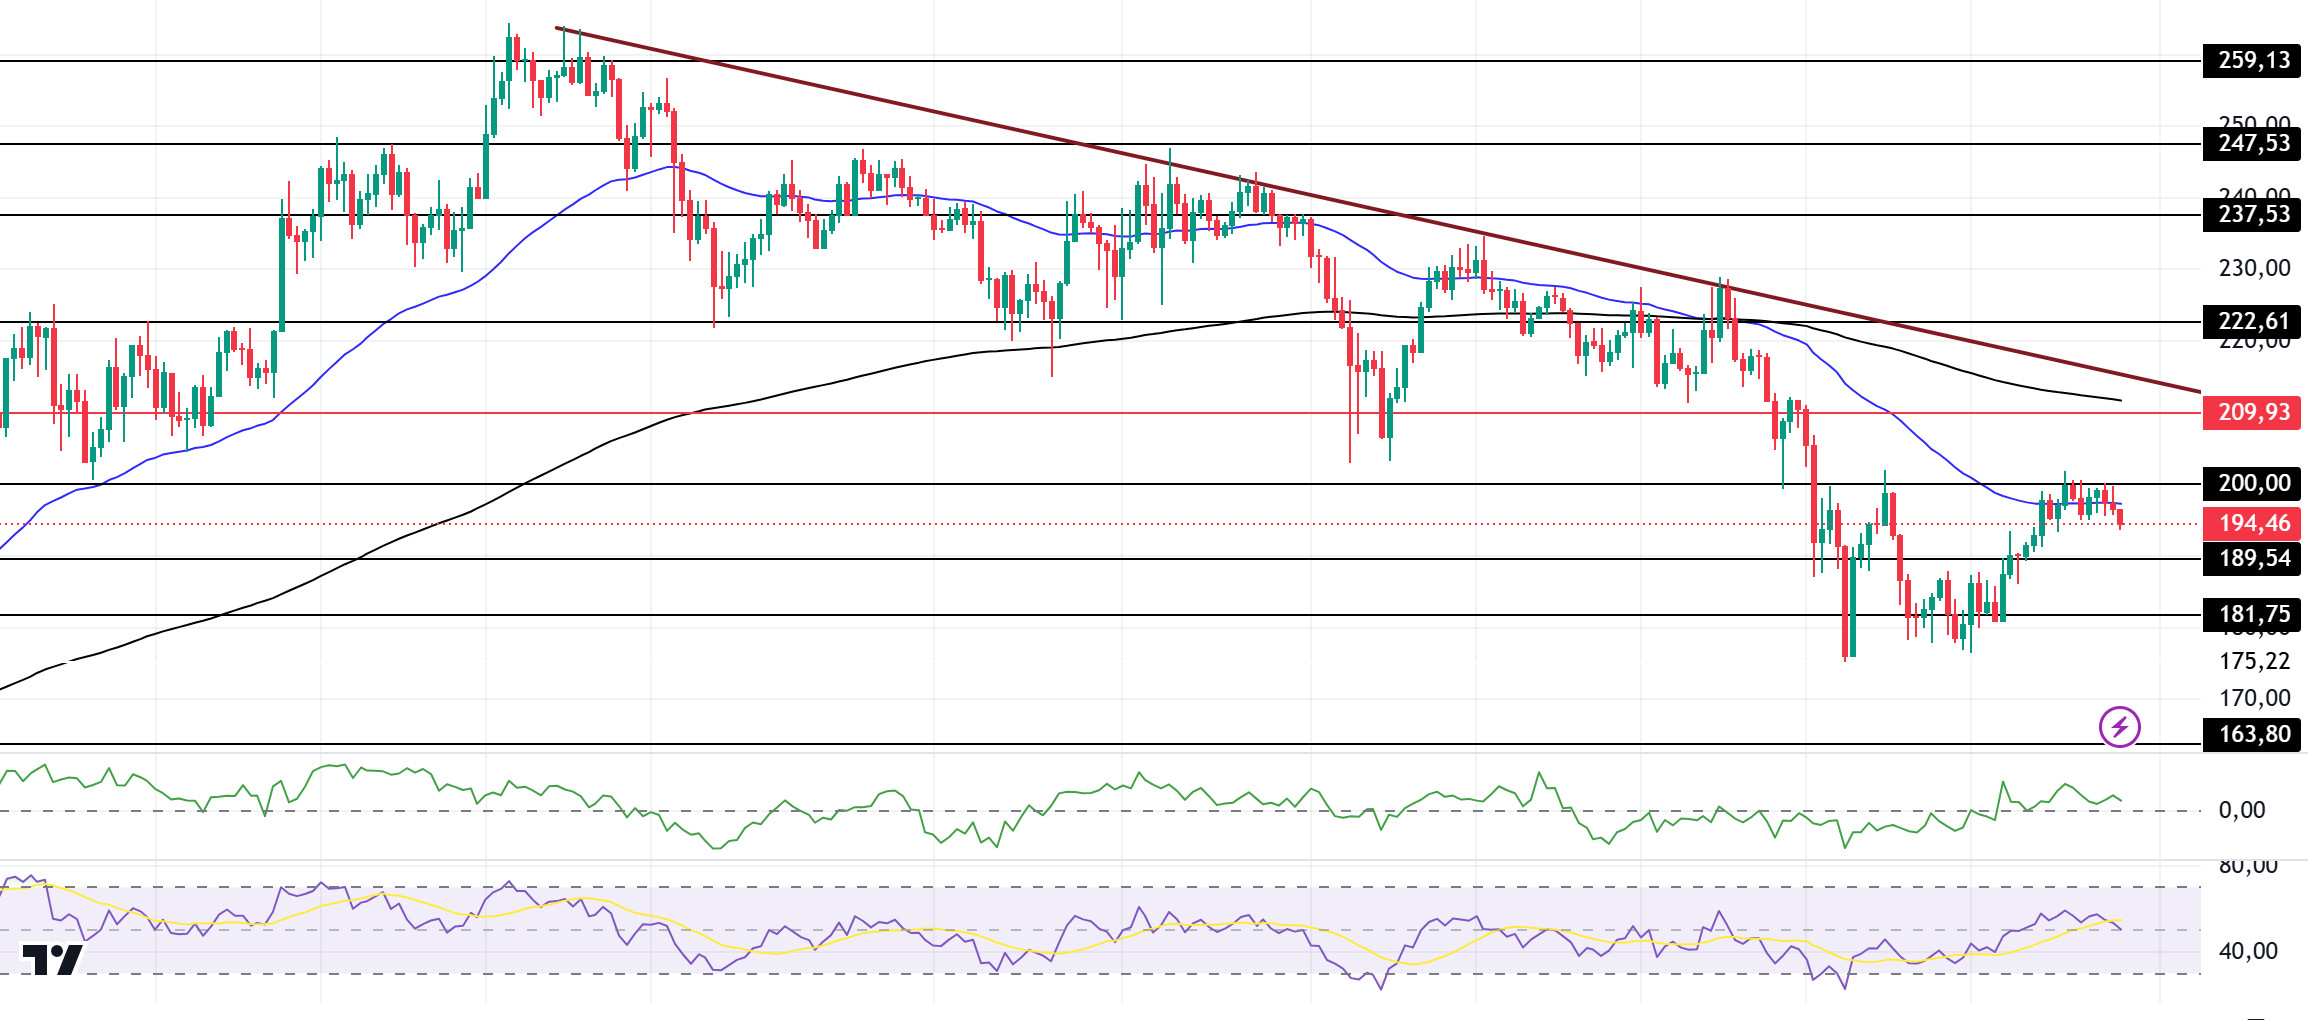Select the 259,13 price level label
The width and height of the screenshot is (2308, 1020).
(x=2252, y=61)
